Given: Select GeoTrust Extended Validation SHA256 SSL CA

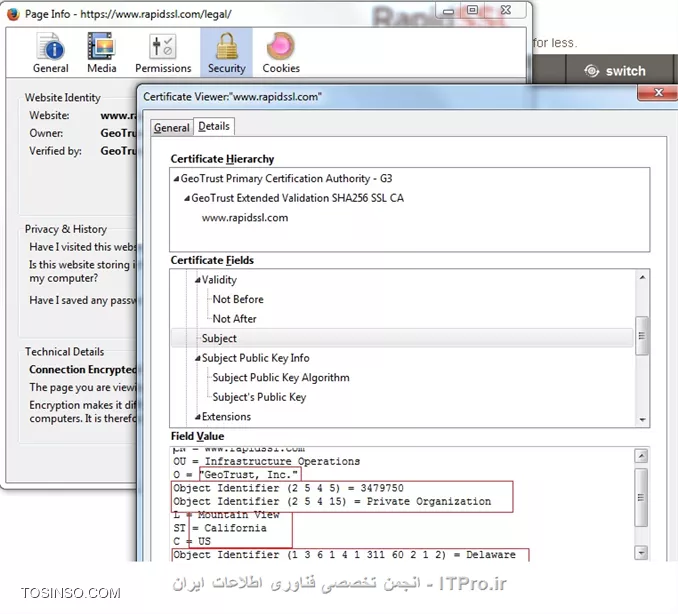Looking at the screenshot, I should [x=297, y=198].
